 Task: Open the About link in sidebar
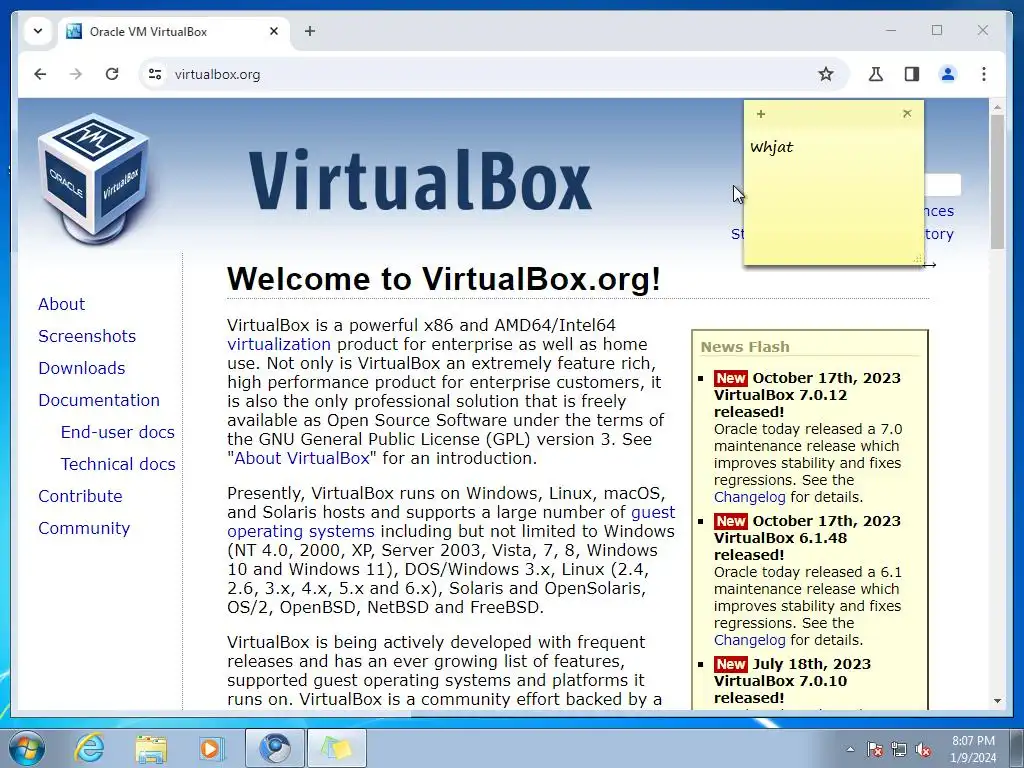[61, 304]
